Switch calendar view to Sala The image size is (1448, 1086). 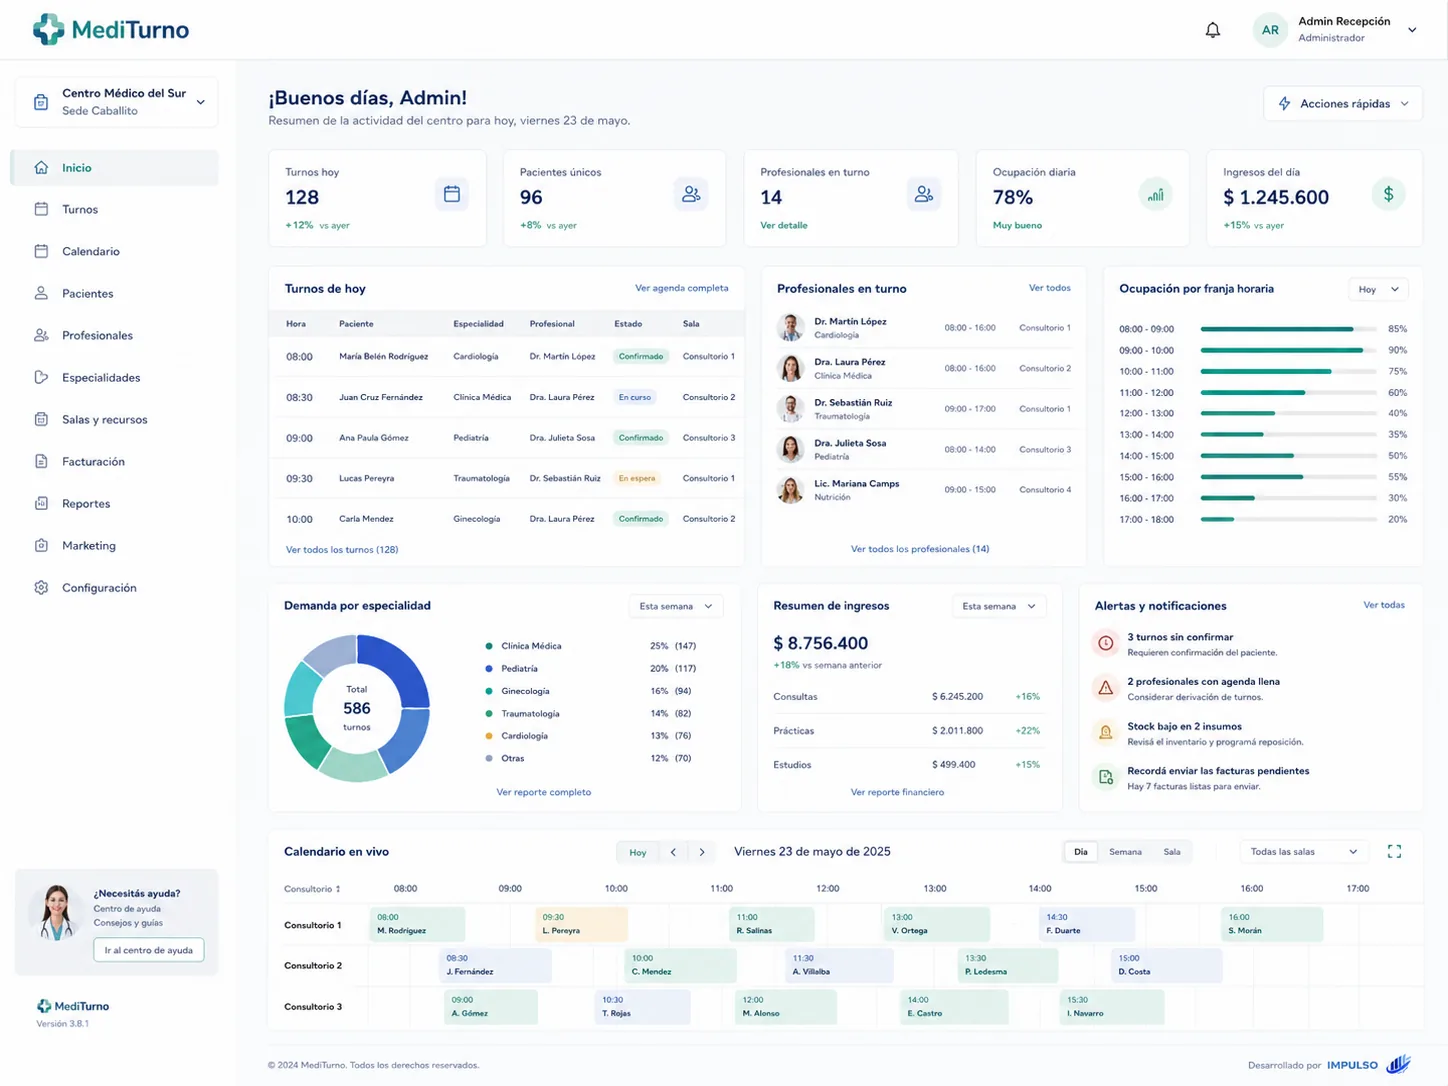[1171, 852]
